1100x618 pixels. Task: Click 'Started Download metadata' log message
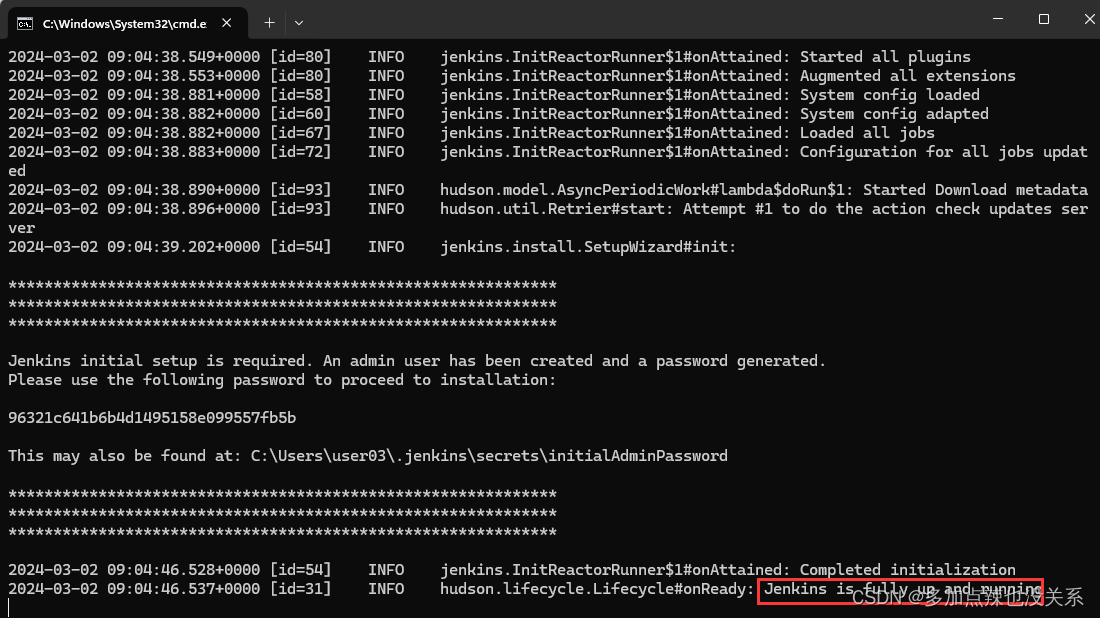click(975, 190)
